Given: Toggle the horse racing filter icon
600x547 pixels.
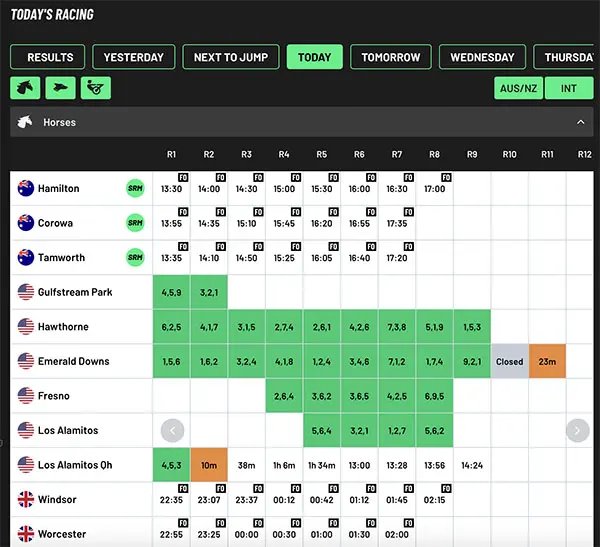Looking at the screenshot, I should [25, 88].
